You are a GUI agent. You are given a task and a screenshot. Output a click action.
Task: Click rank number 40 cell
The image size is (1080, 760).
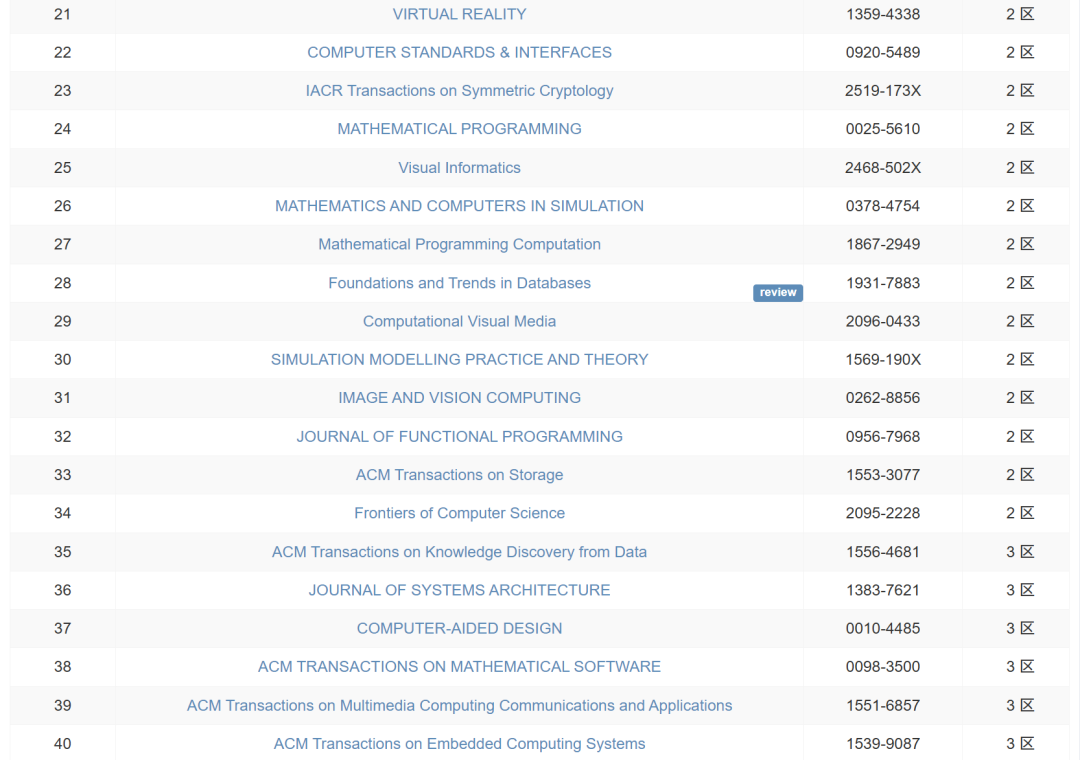point(63,744)
